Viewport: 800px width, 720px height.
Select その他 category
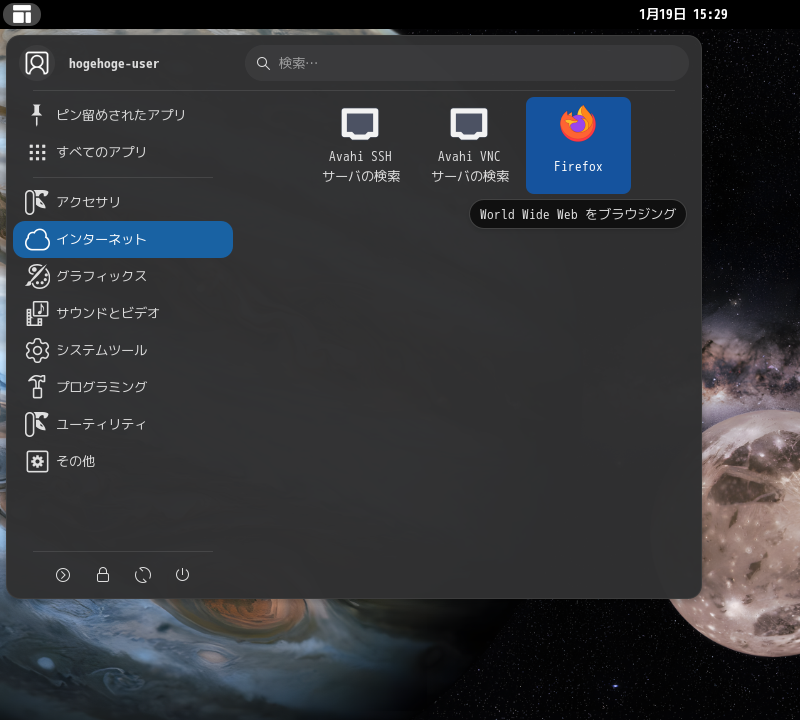pos(123,461)
